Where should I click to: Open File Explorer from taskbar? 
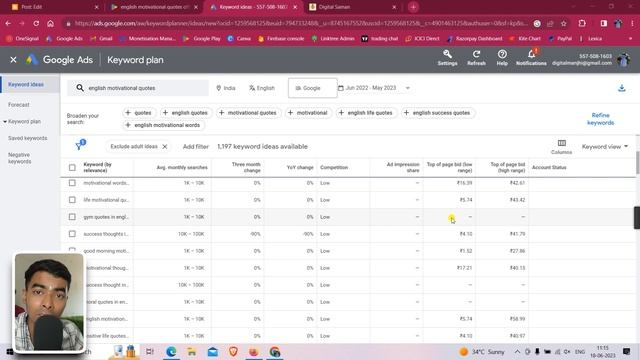[191, 351]
